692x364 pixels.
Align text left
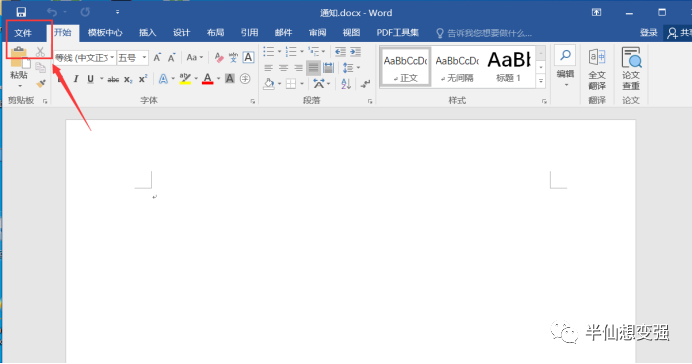point(268,68)
